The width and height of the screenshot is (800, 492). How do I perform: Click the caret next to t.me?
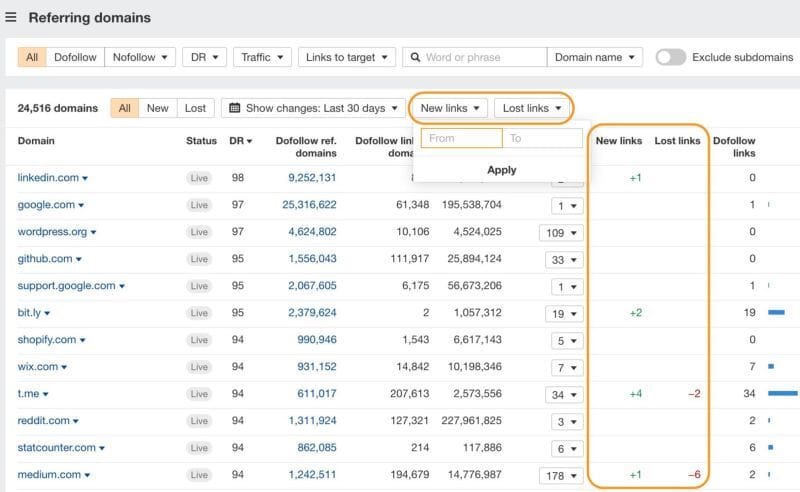(x=45, y=394)
